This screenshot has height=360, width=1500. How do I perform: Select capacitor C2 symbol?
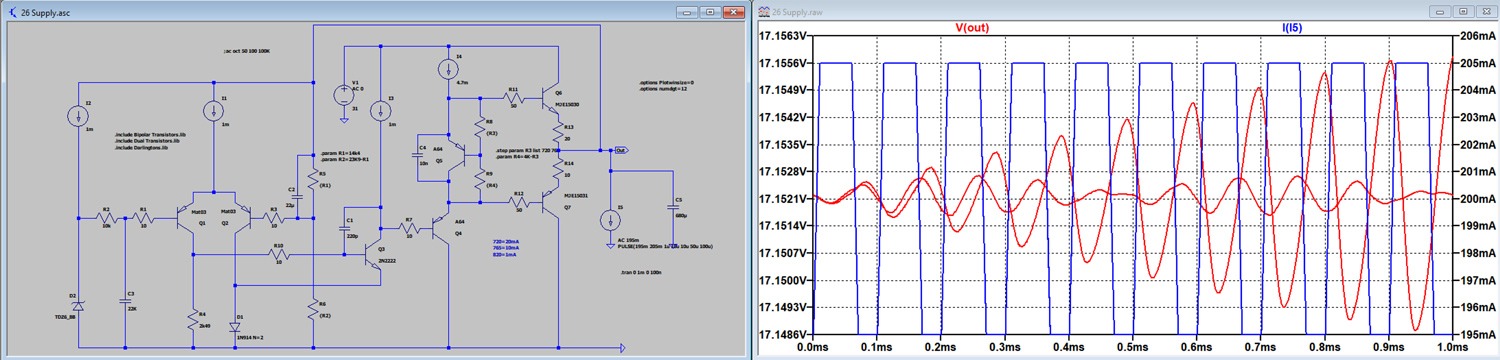pos(297,197)
